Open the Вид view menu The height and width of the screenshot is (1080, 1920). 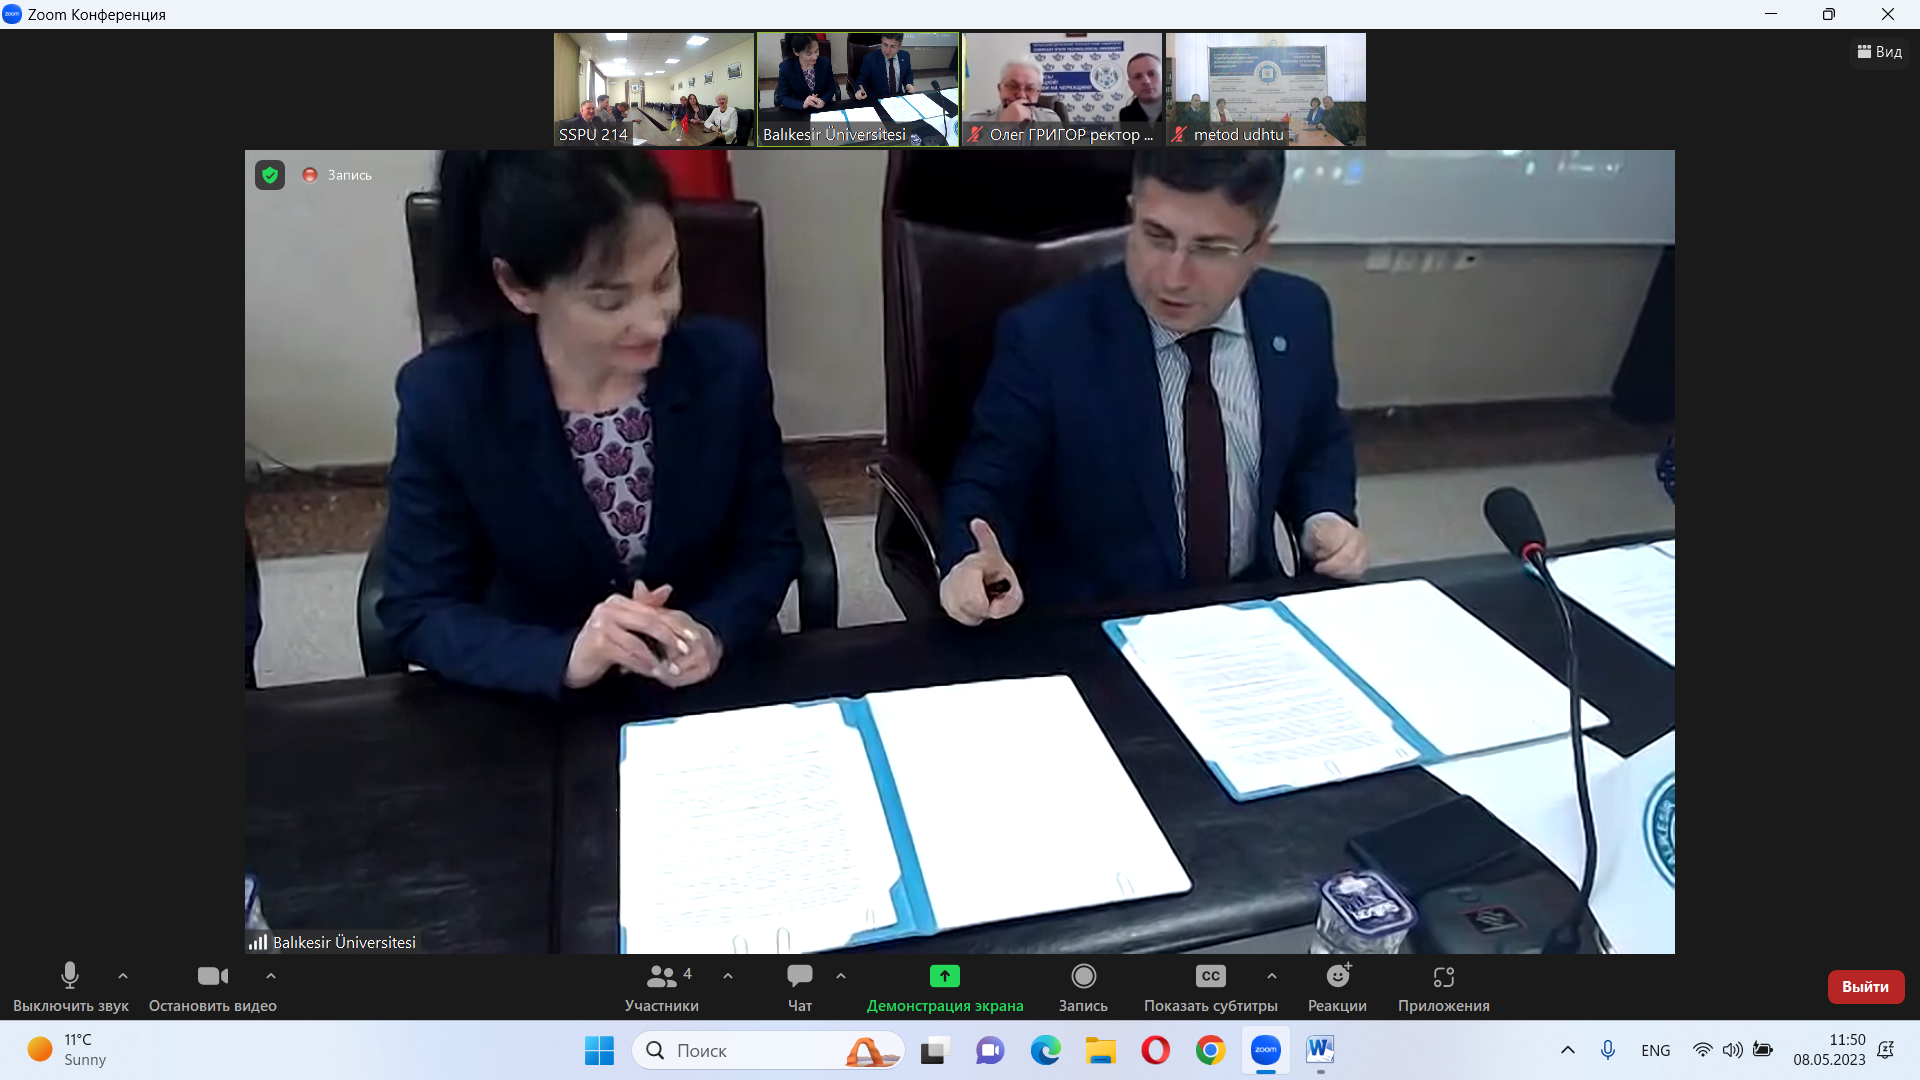pos(1880,52)
